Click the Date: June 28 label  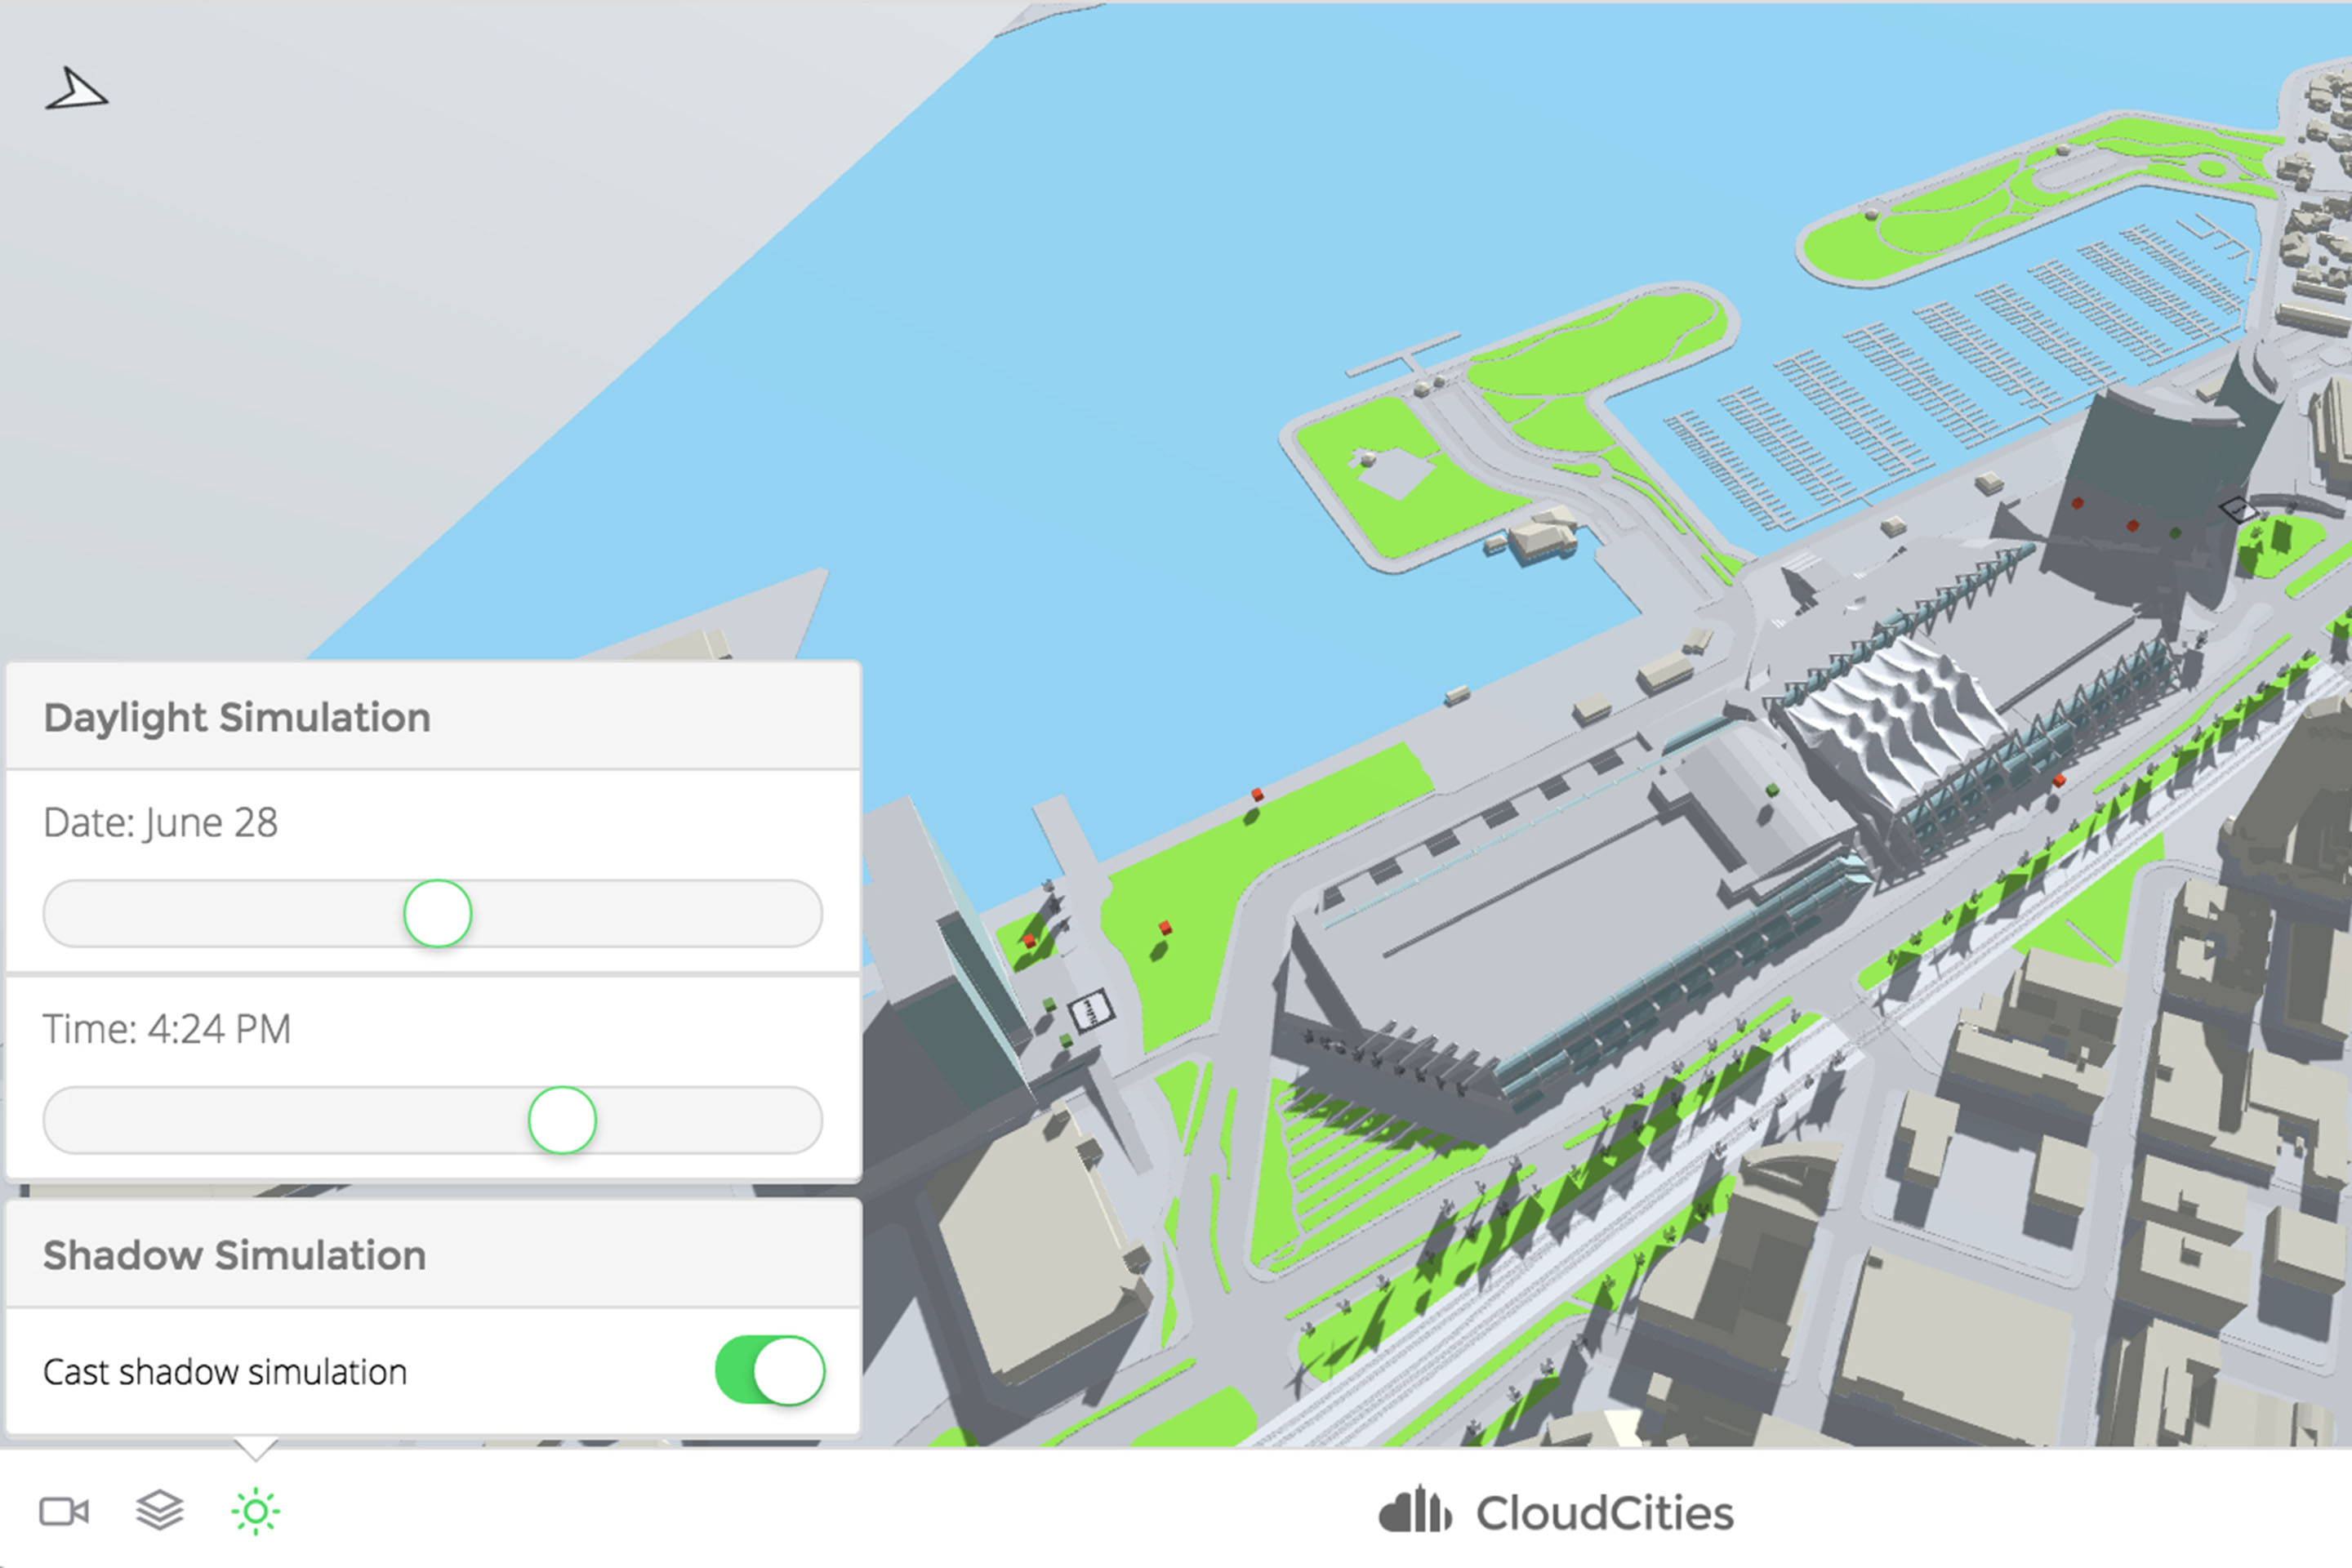160,822
